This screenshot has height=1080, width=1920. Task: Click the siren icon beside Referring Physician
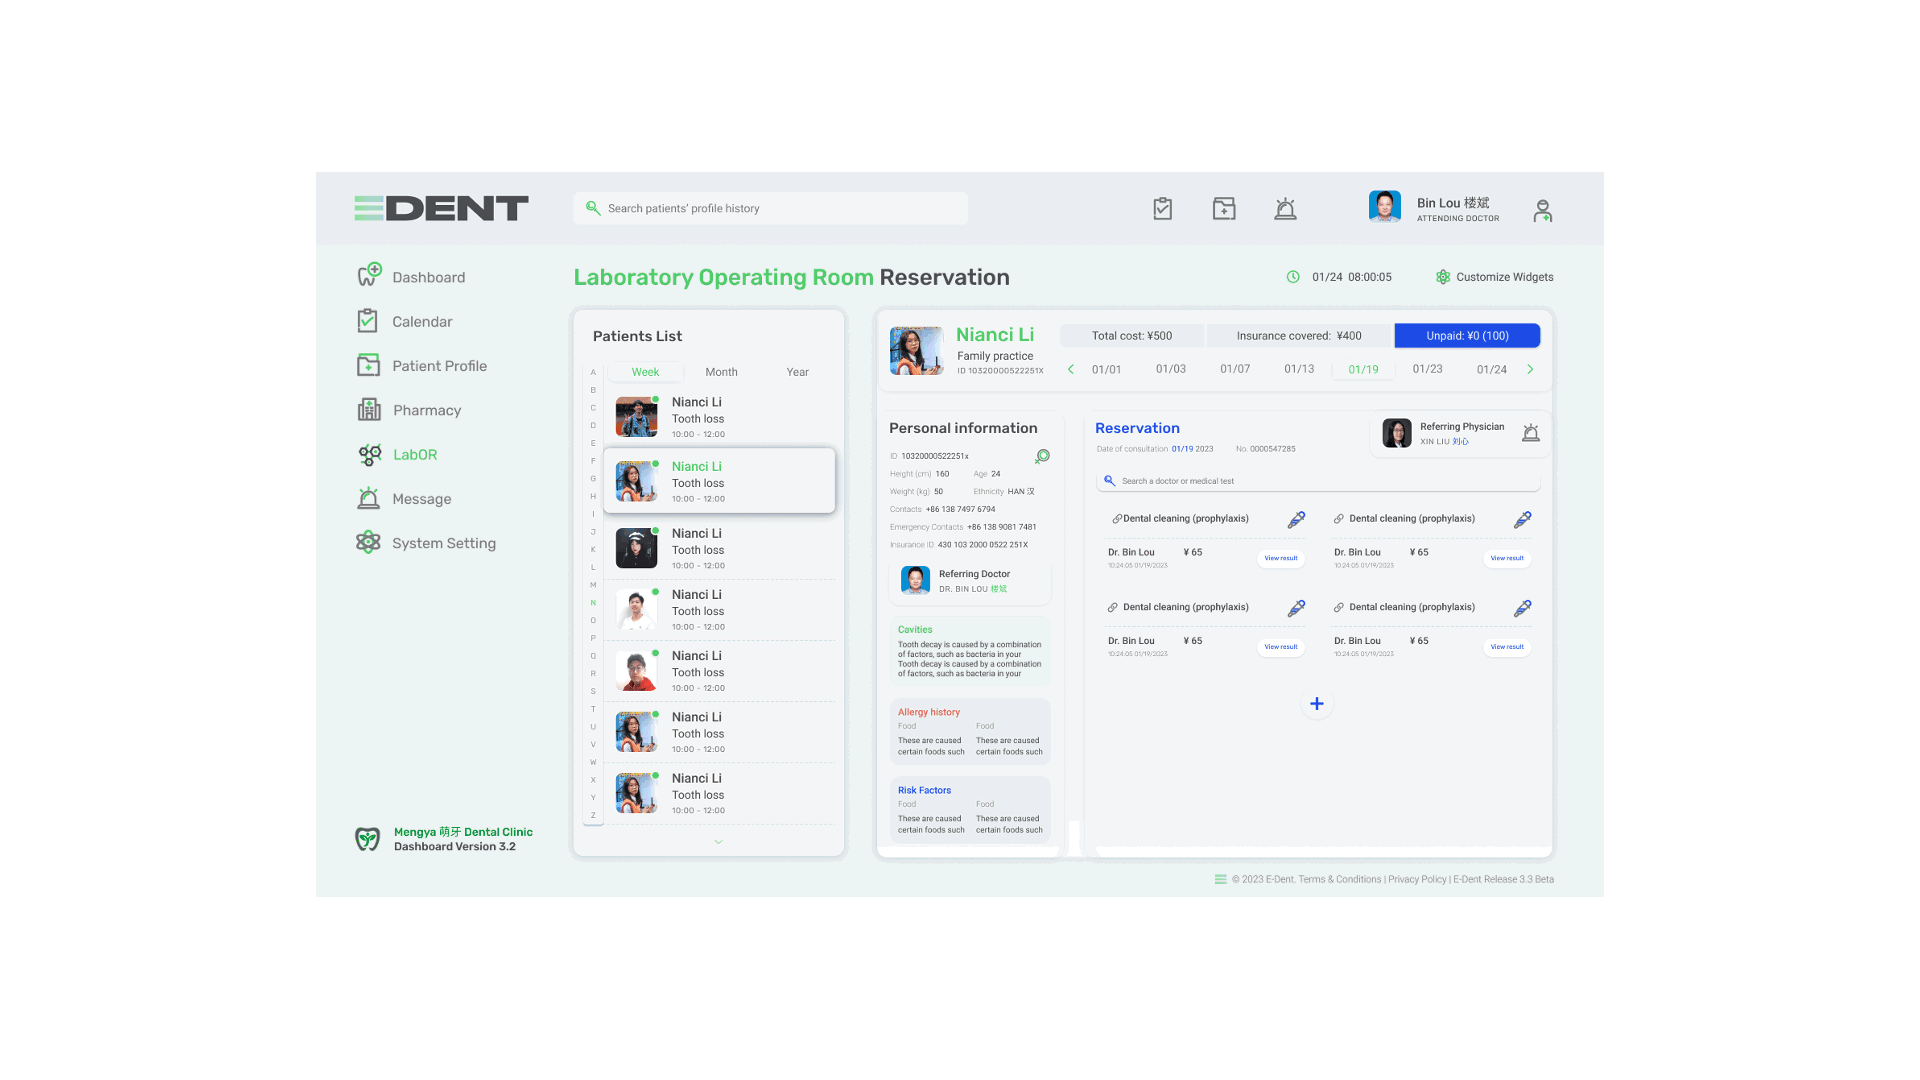point(1530,433)
